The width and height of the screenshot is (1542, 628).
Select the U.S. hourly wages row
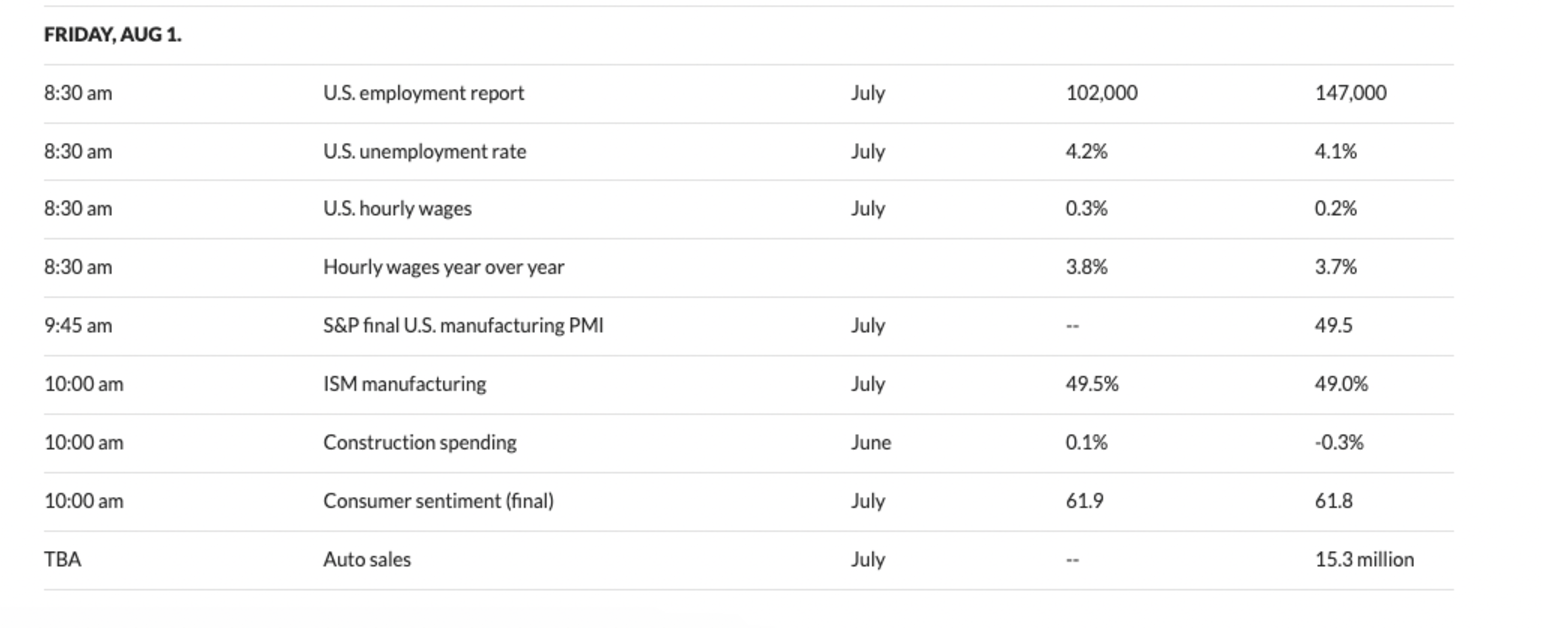click(x=397, y=209)
